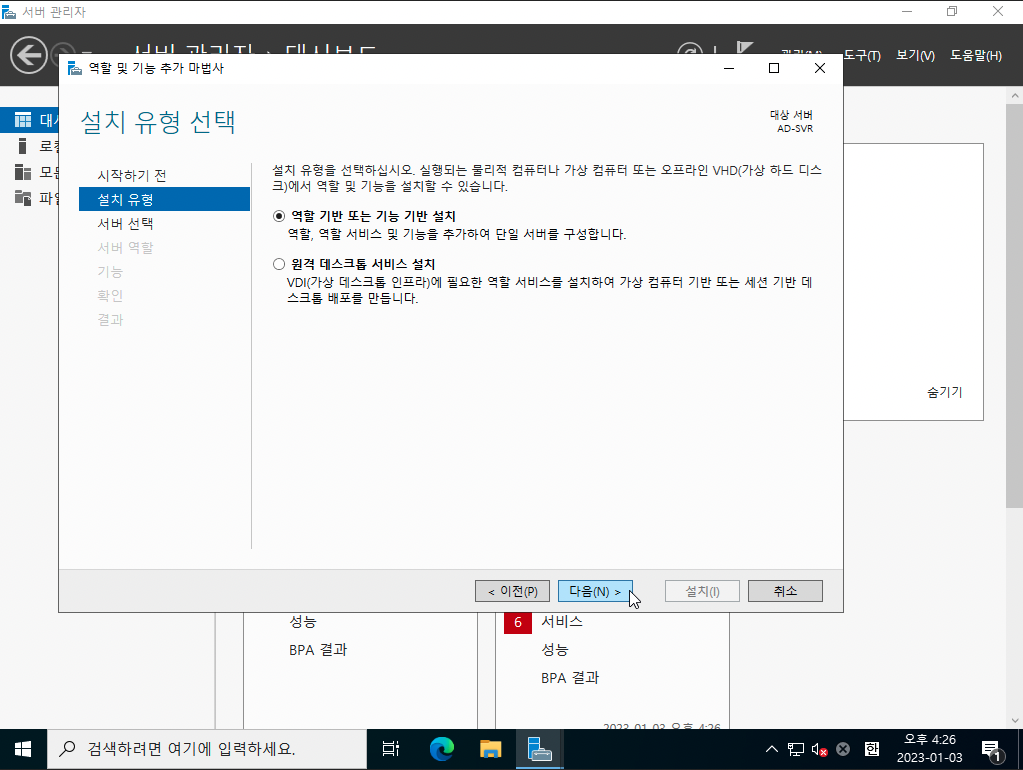Open 성능 in the tile without a red badge

pos(303,622)
